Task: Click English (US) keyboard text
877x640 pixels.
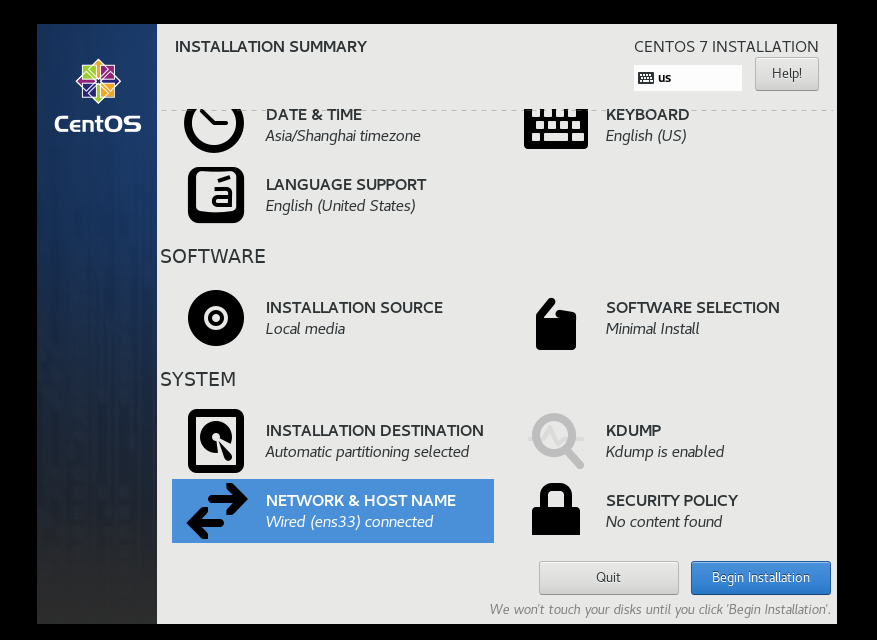Action: (646, 136)
